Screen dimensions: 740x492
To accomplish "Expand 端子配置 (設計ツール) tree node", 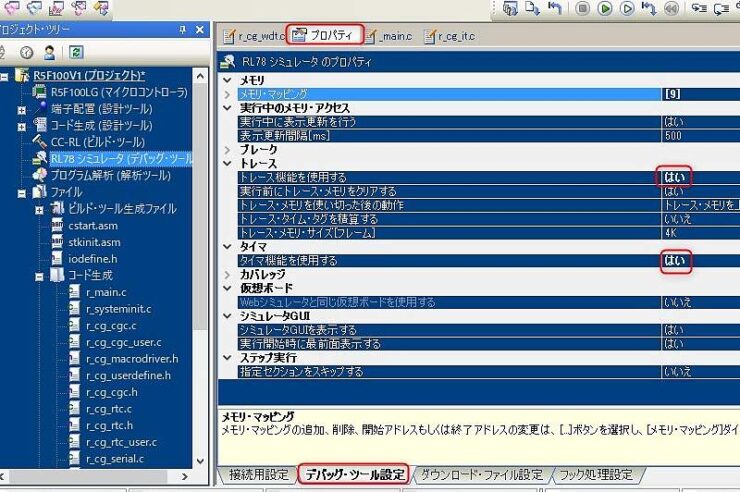I will pyautogui.click(x=22, y=109).
